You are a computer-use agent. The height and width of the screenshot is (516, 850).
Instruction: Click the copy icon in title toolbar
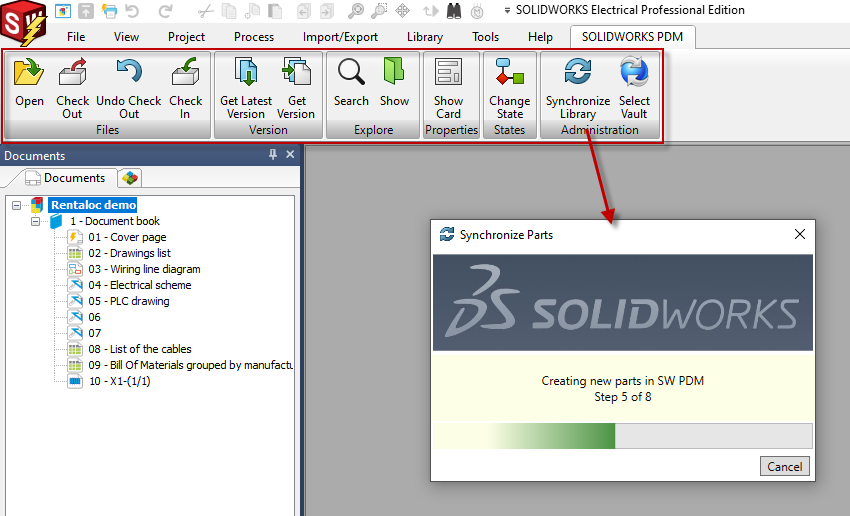(229, 11)
